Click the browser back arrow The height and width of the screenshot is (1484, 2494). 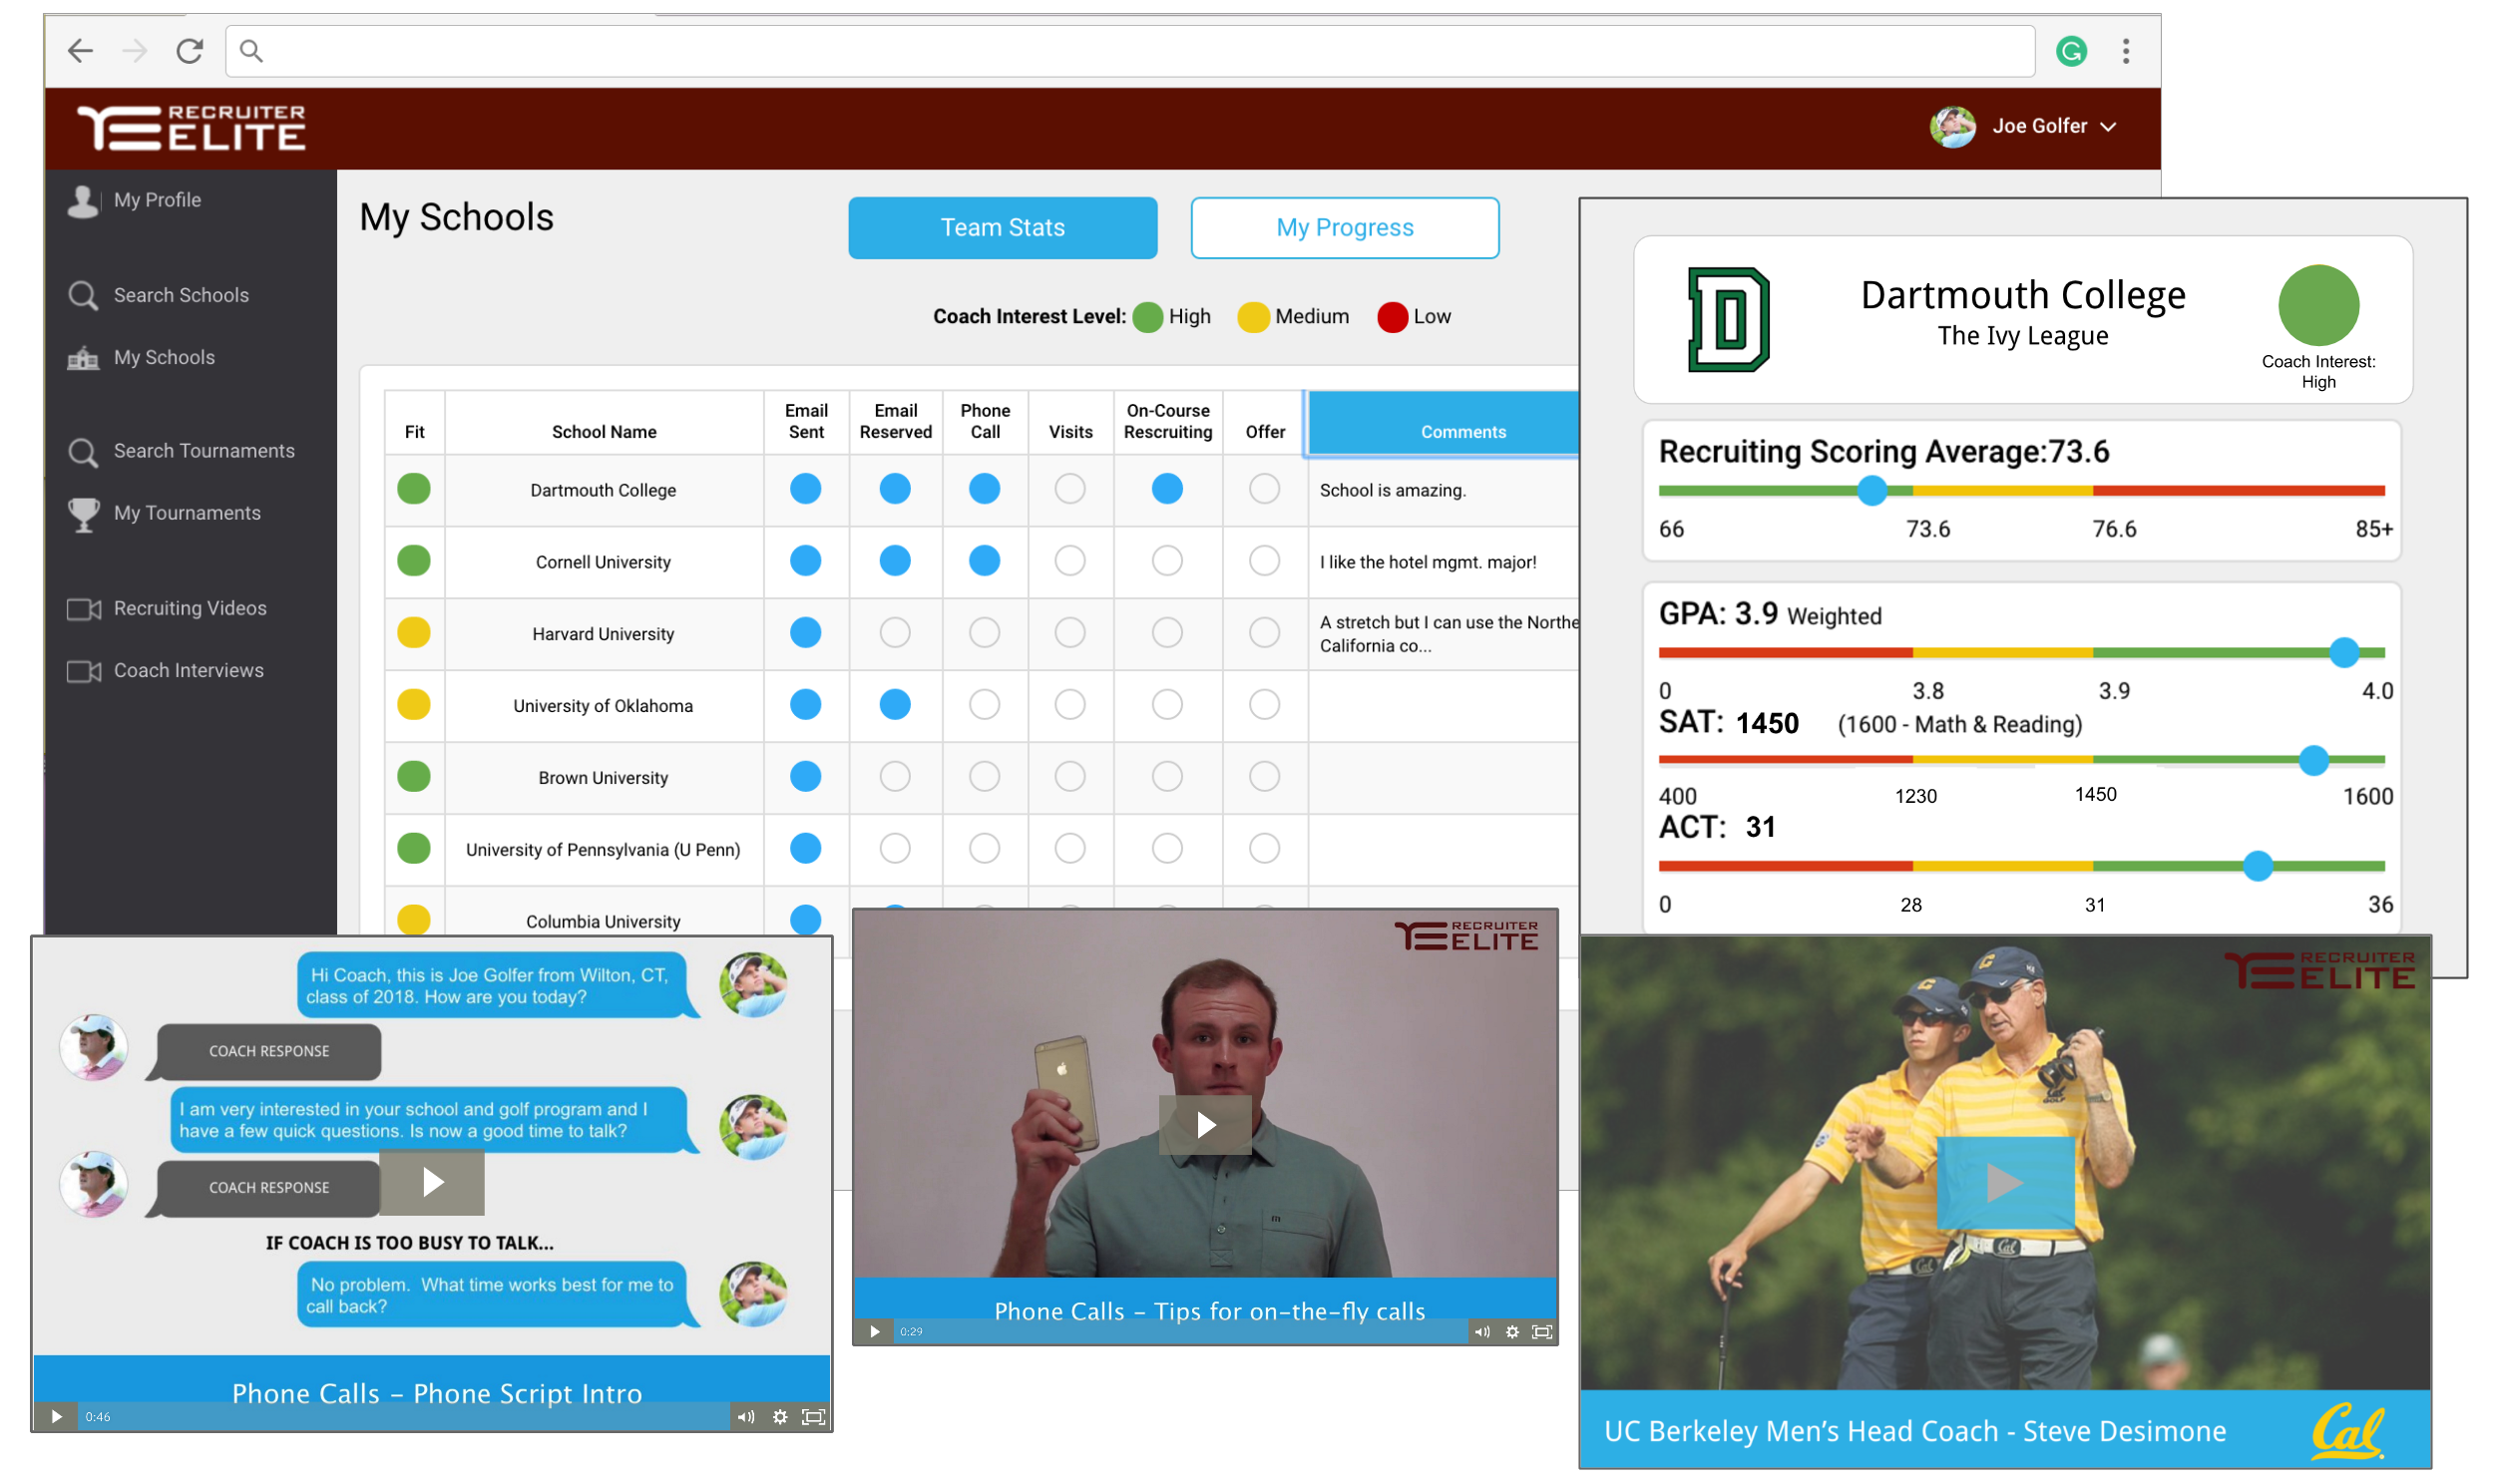click(80, 50)
